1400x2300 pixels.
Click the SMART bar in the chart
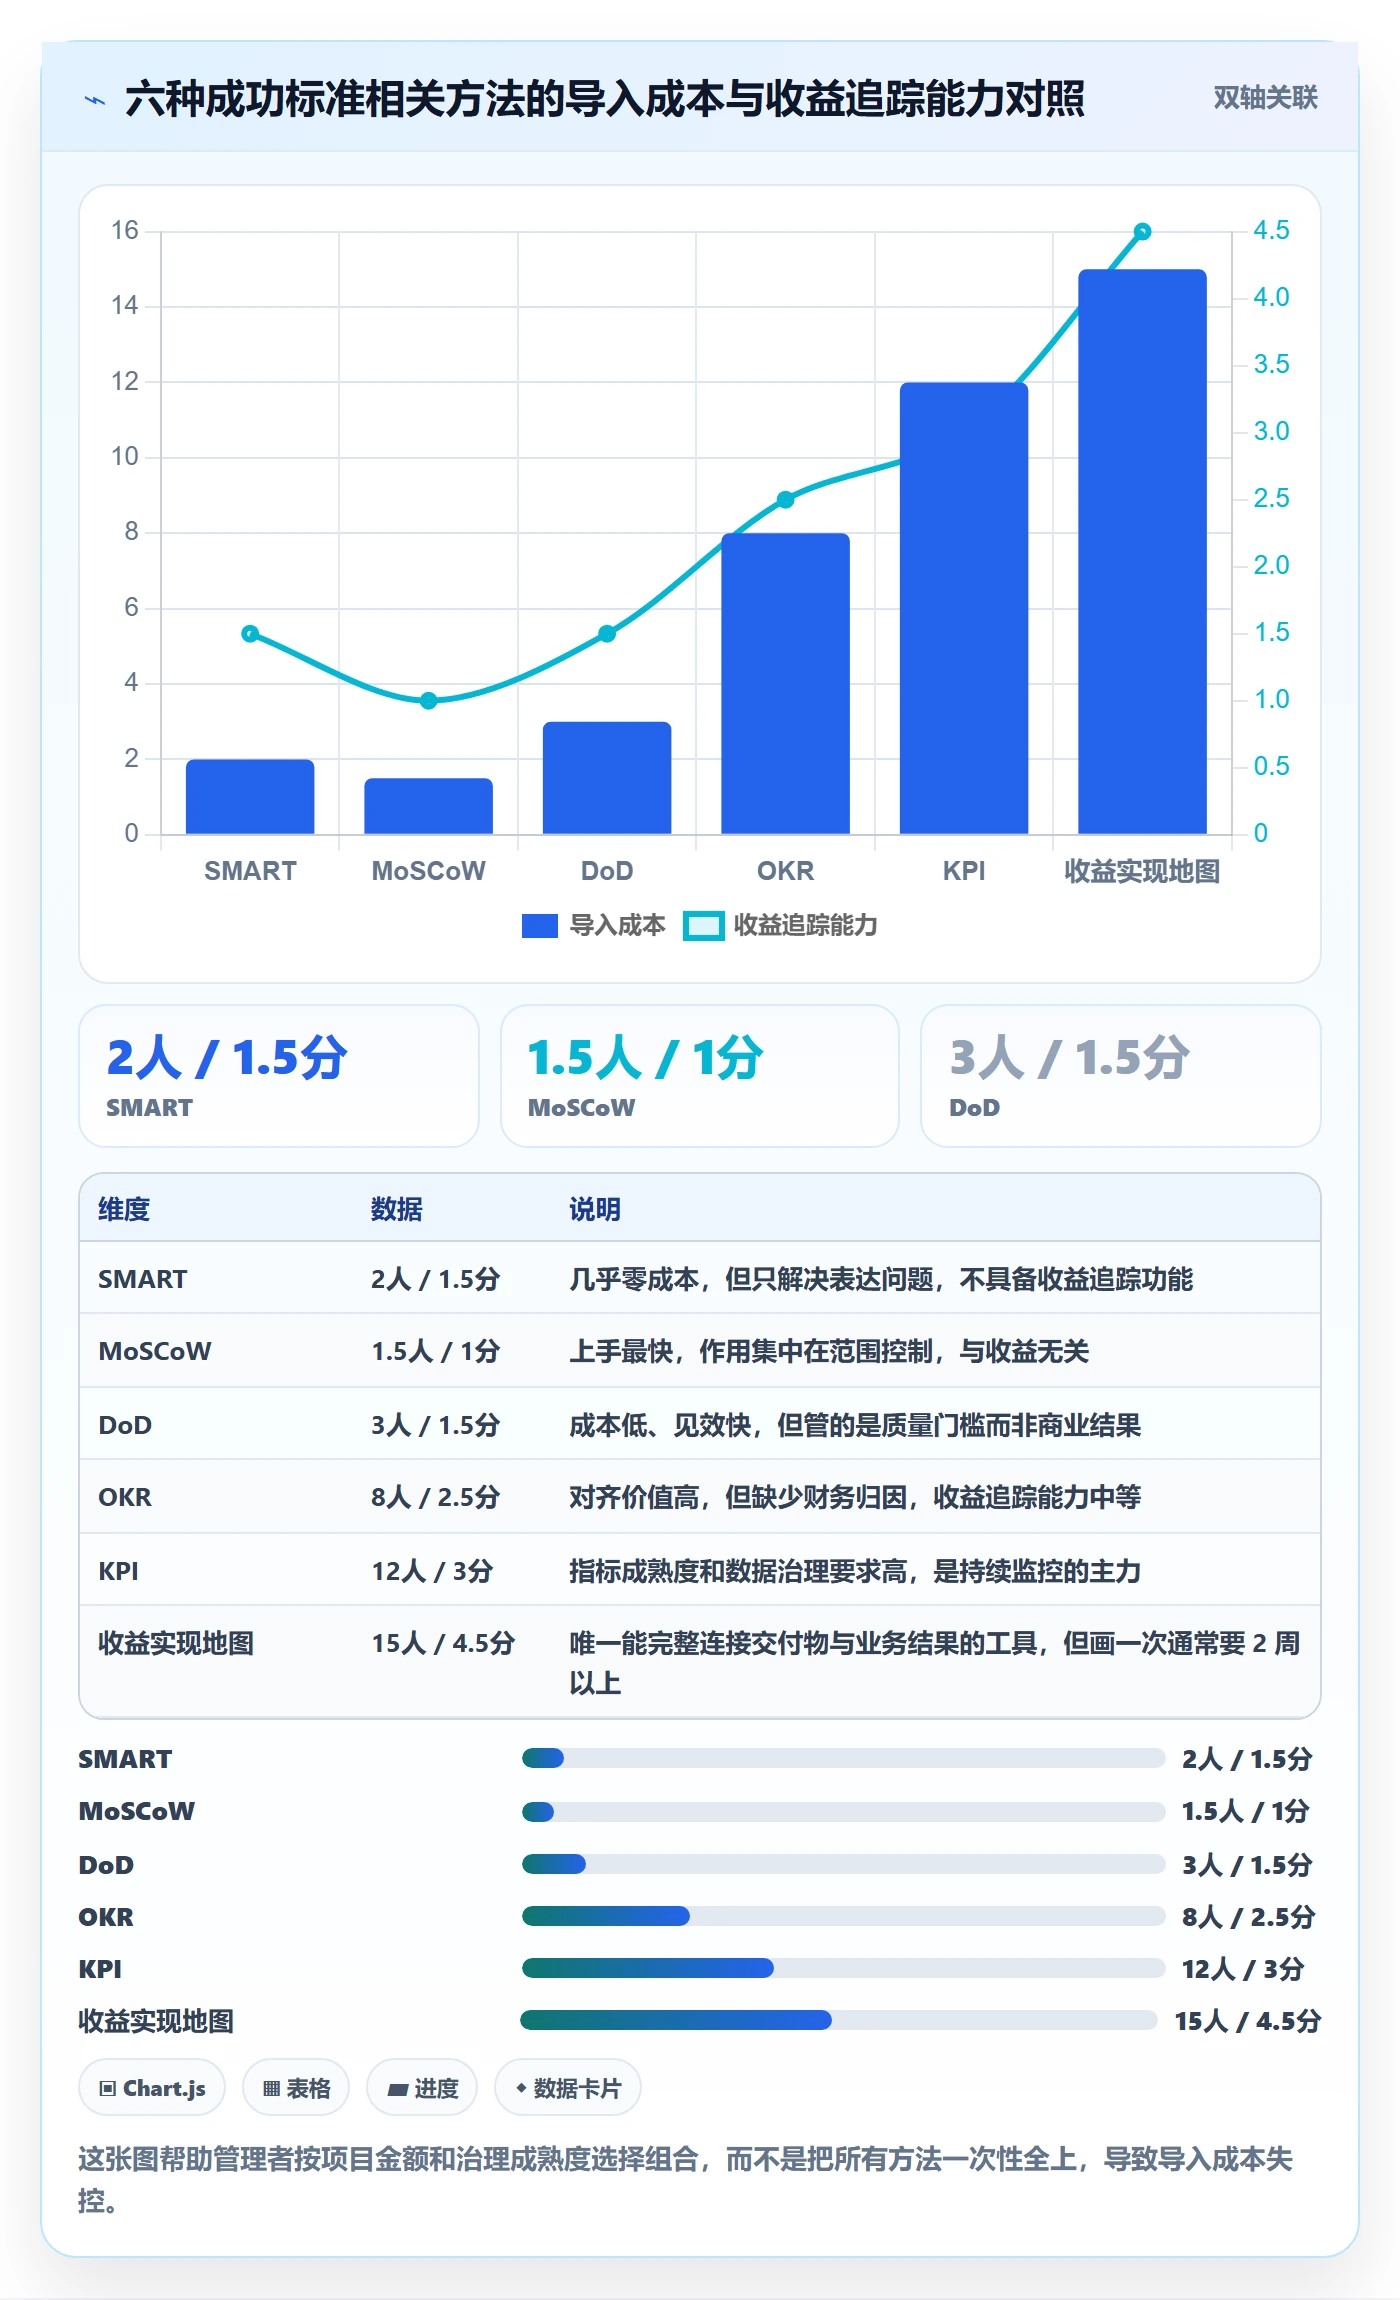click(250, 797)
